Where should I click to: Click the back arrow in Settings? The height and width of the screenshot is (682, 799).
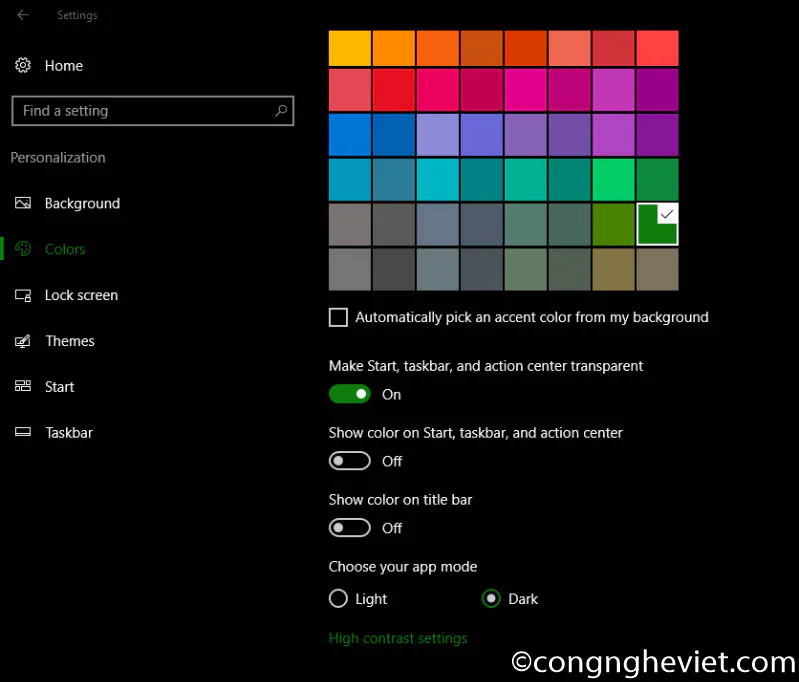tap(22, 15)
